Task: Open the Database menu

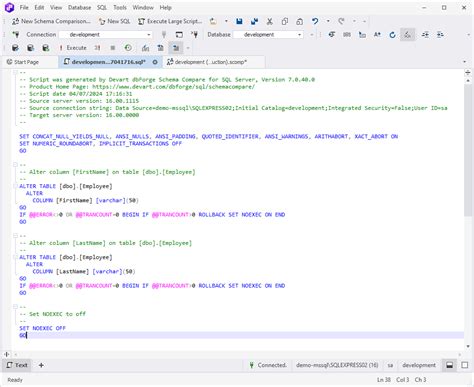Action: pyautogui.click(x=79, y=7)
